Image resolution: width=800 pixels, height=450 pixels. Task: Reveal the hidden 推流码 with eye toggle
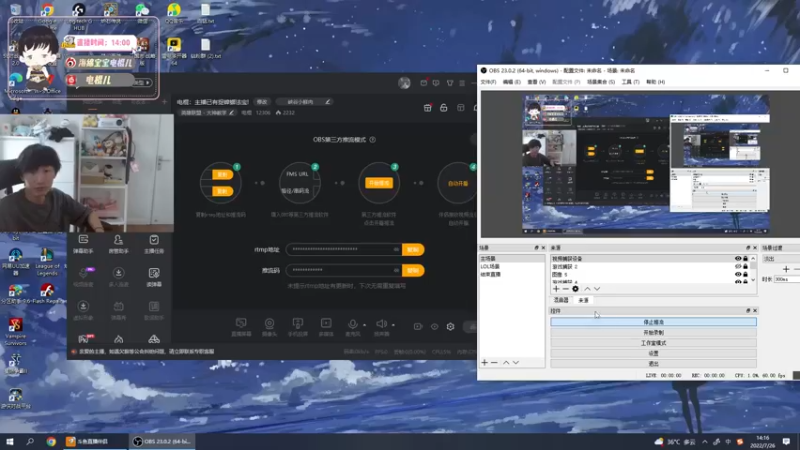click(x=396, y=270)
